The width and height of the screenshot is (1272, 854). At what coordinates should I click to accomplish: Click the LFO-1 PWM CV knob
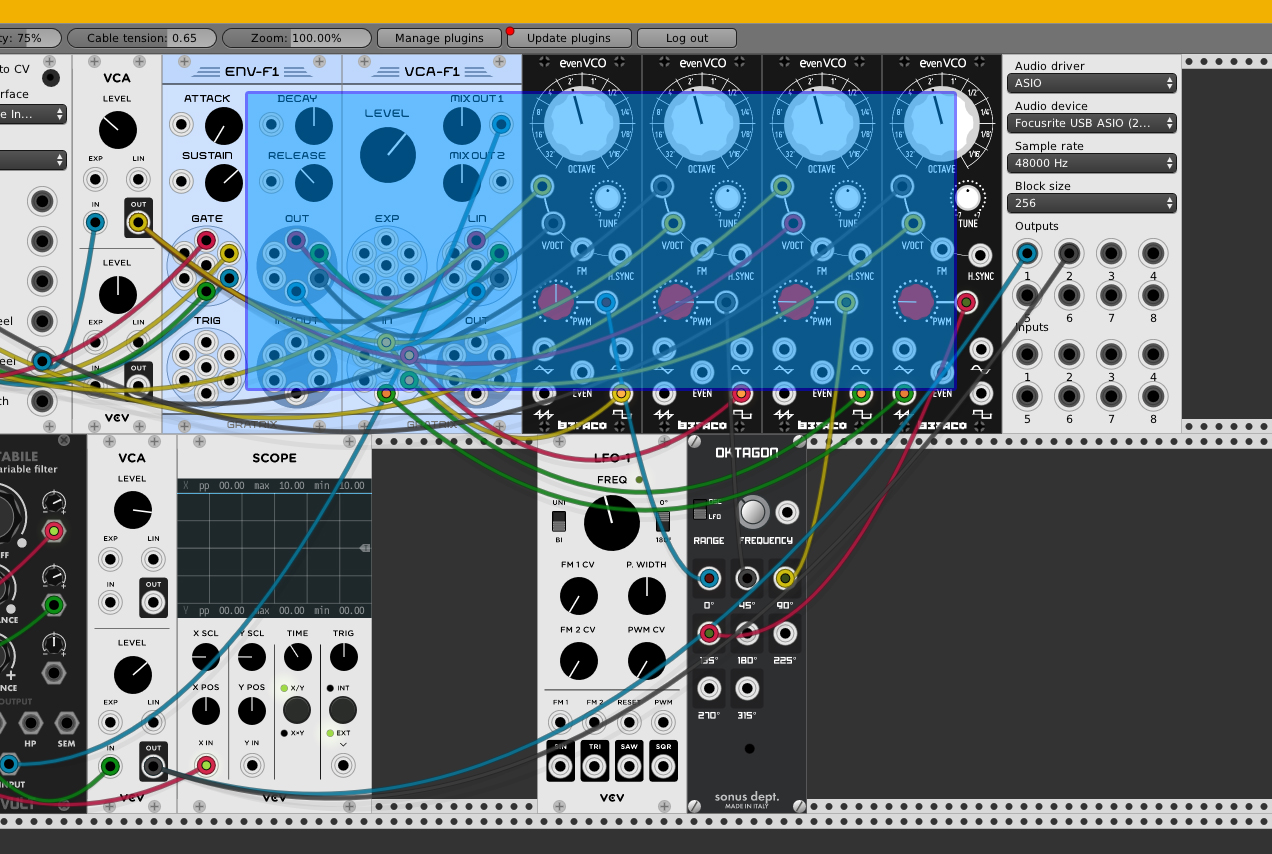(646, 661)
